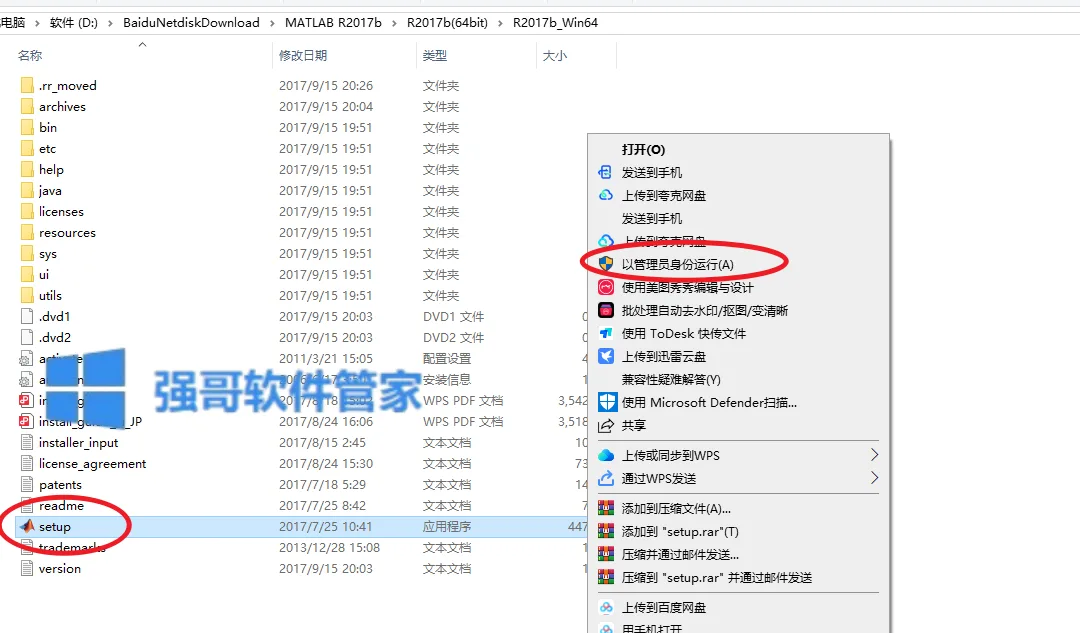Open the breadcrumb chevron after R2017b(64bit)
The width and height of the screenshot is (1080, 633).
[x=500, y=23]
